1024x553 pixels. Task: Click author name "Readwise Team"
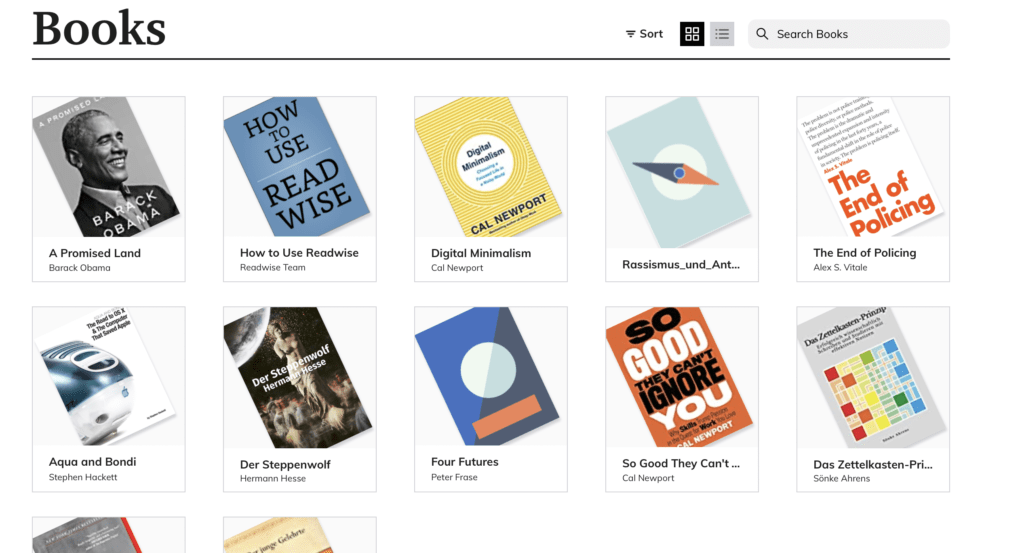click(x=272, y=267)
